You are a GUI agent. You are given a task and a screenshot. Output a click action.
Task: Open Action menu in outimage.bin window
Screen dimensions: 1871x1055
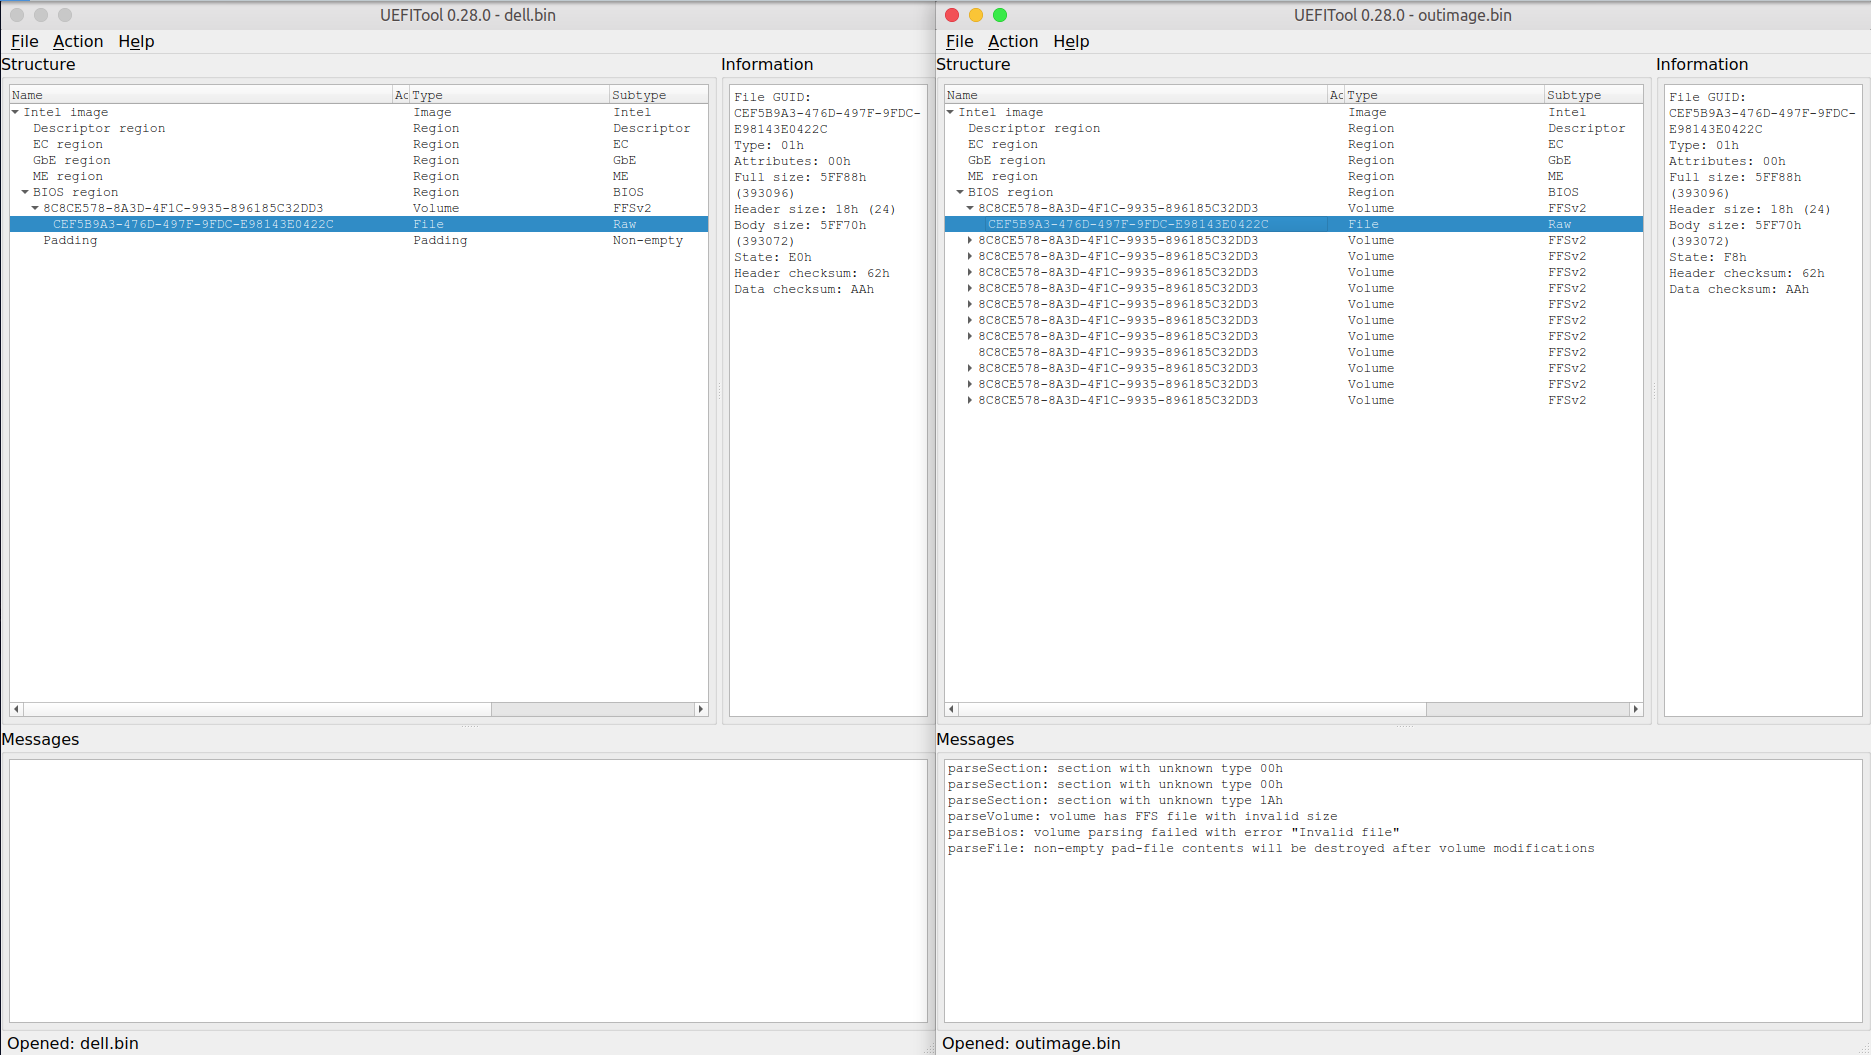tap(1012, 41)
